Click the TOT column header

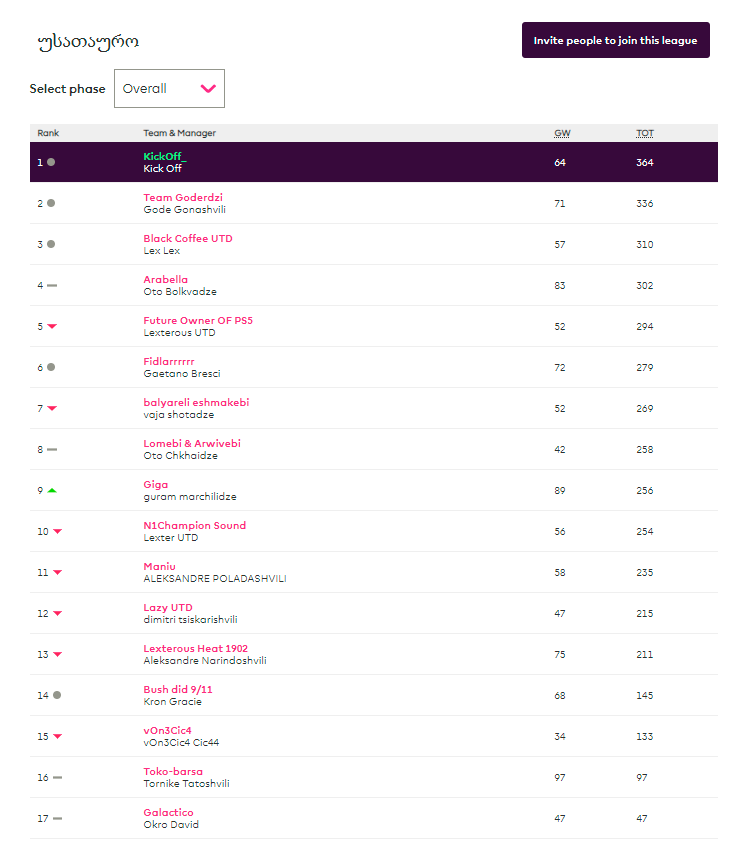tap(645, 133)
